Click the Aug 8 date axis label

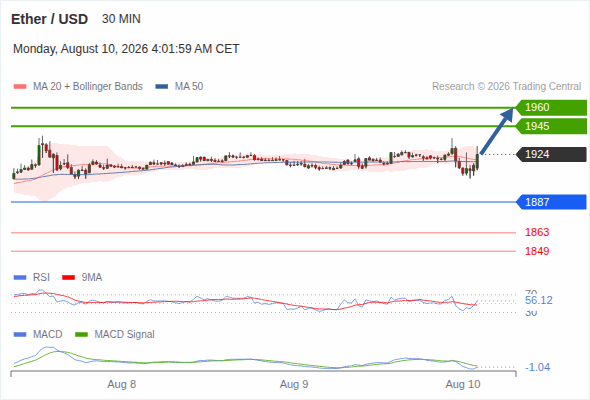point(122,384)
